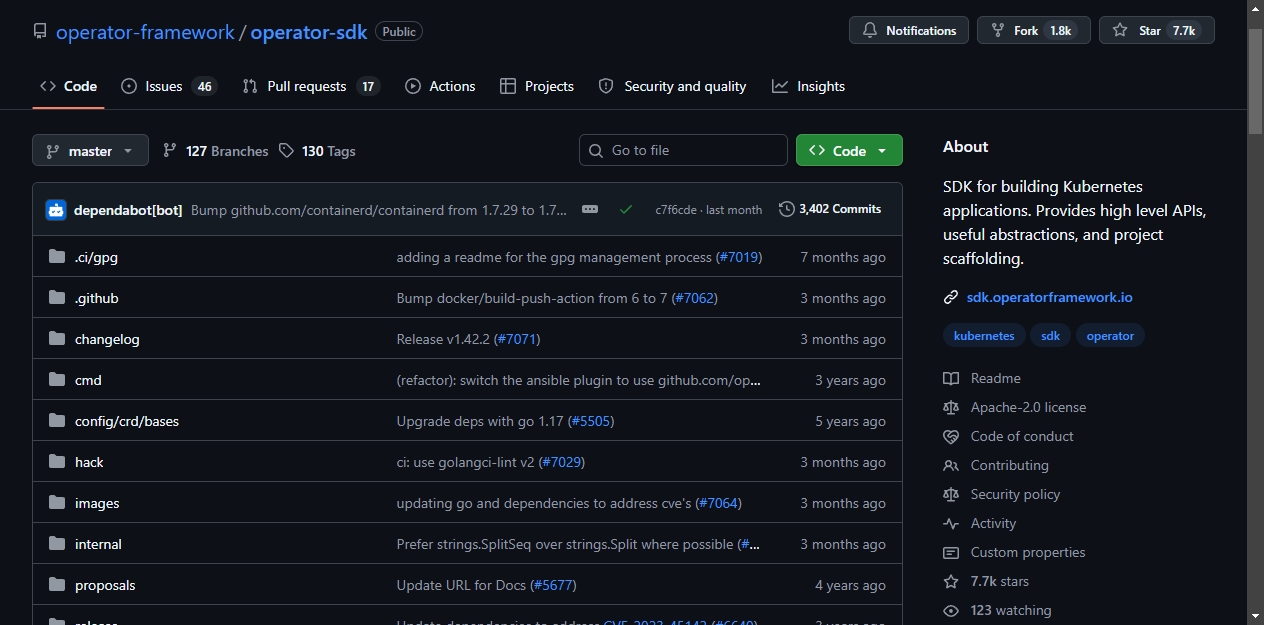
Task: Open the Release v1.42.2 commit message
Action: [443, 339]
